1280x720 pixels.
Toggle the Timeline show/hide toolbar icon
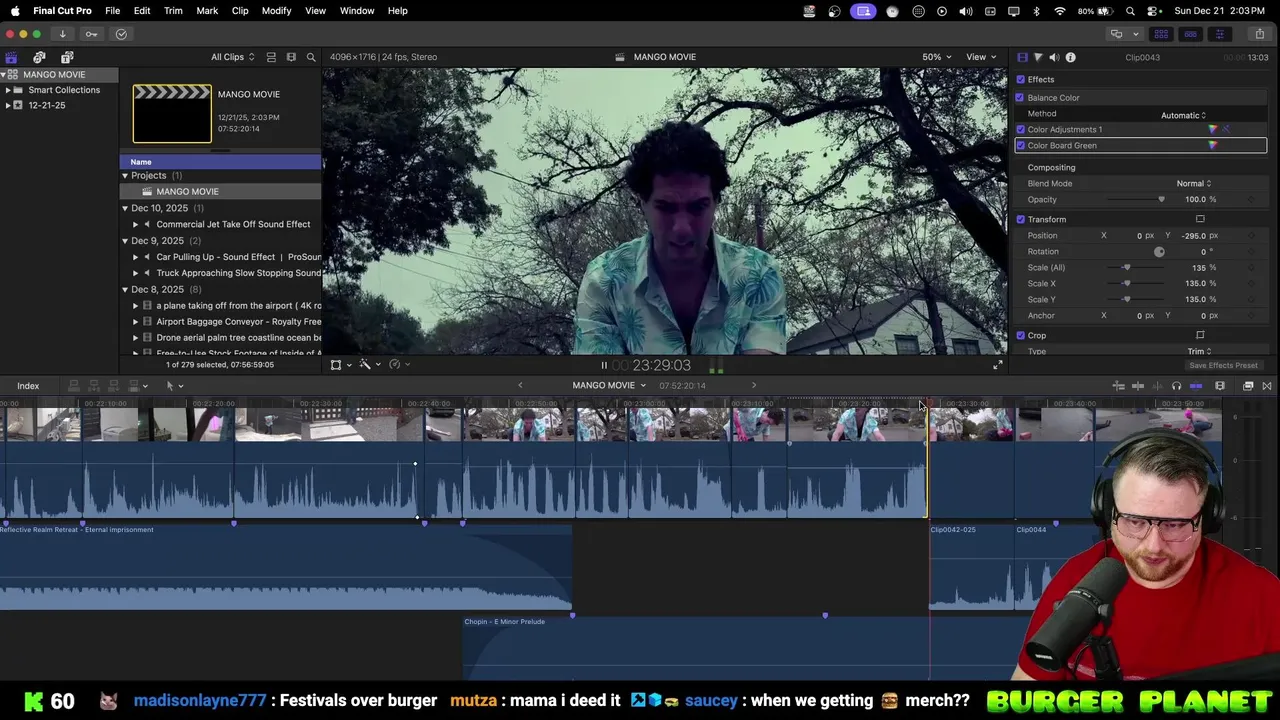[x=1190, y=34]
